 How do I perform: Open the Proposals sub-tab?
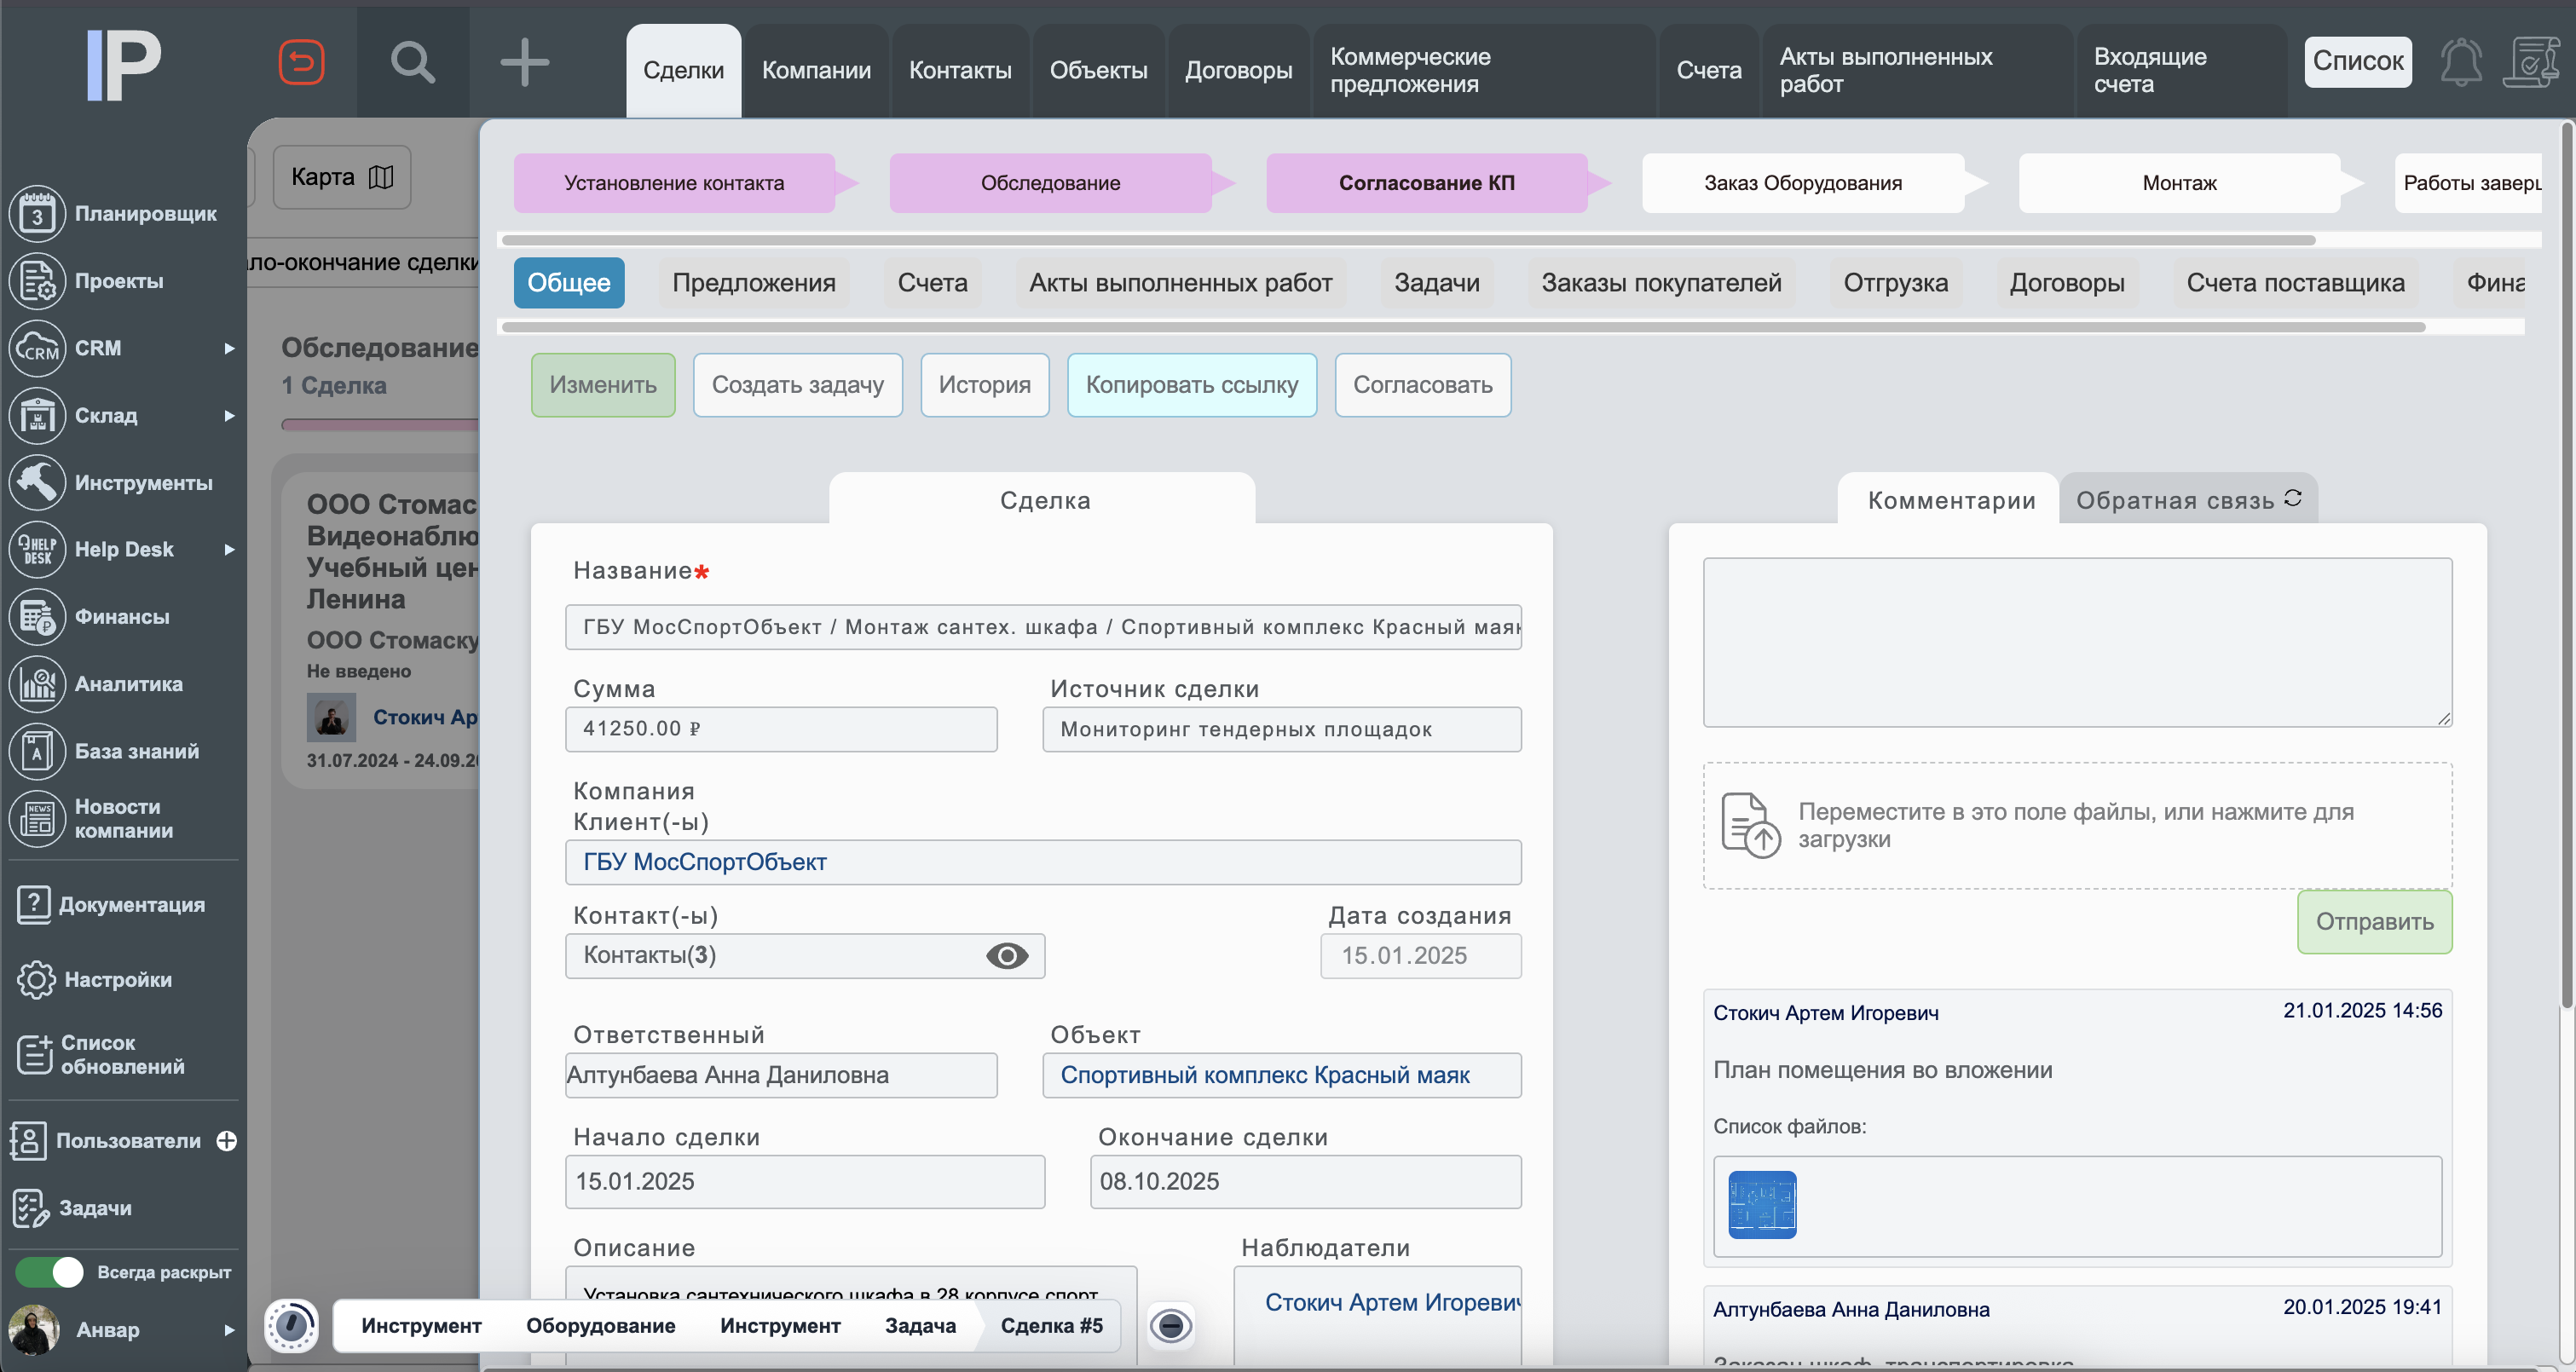753,283
